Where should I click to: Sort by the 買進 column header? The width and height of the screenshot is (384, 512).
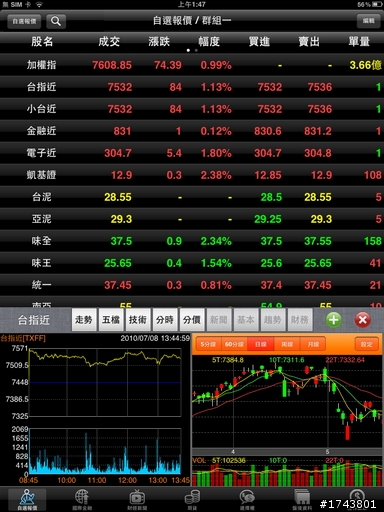pos(259,42)
